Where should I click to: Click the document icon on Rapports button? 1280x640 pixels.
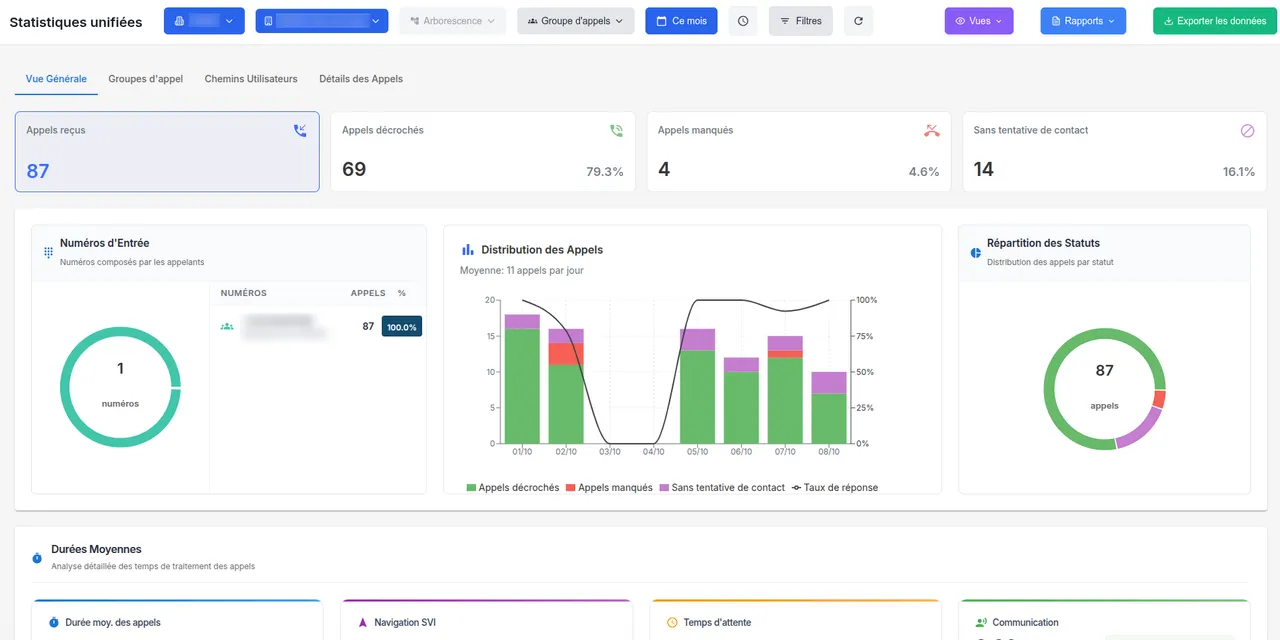[1056, 21]
